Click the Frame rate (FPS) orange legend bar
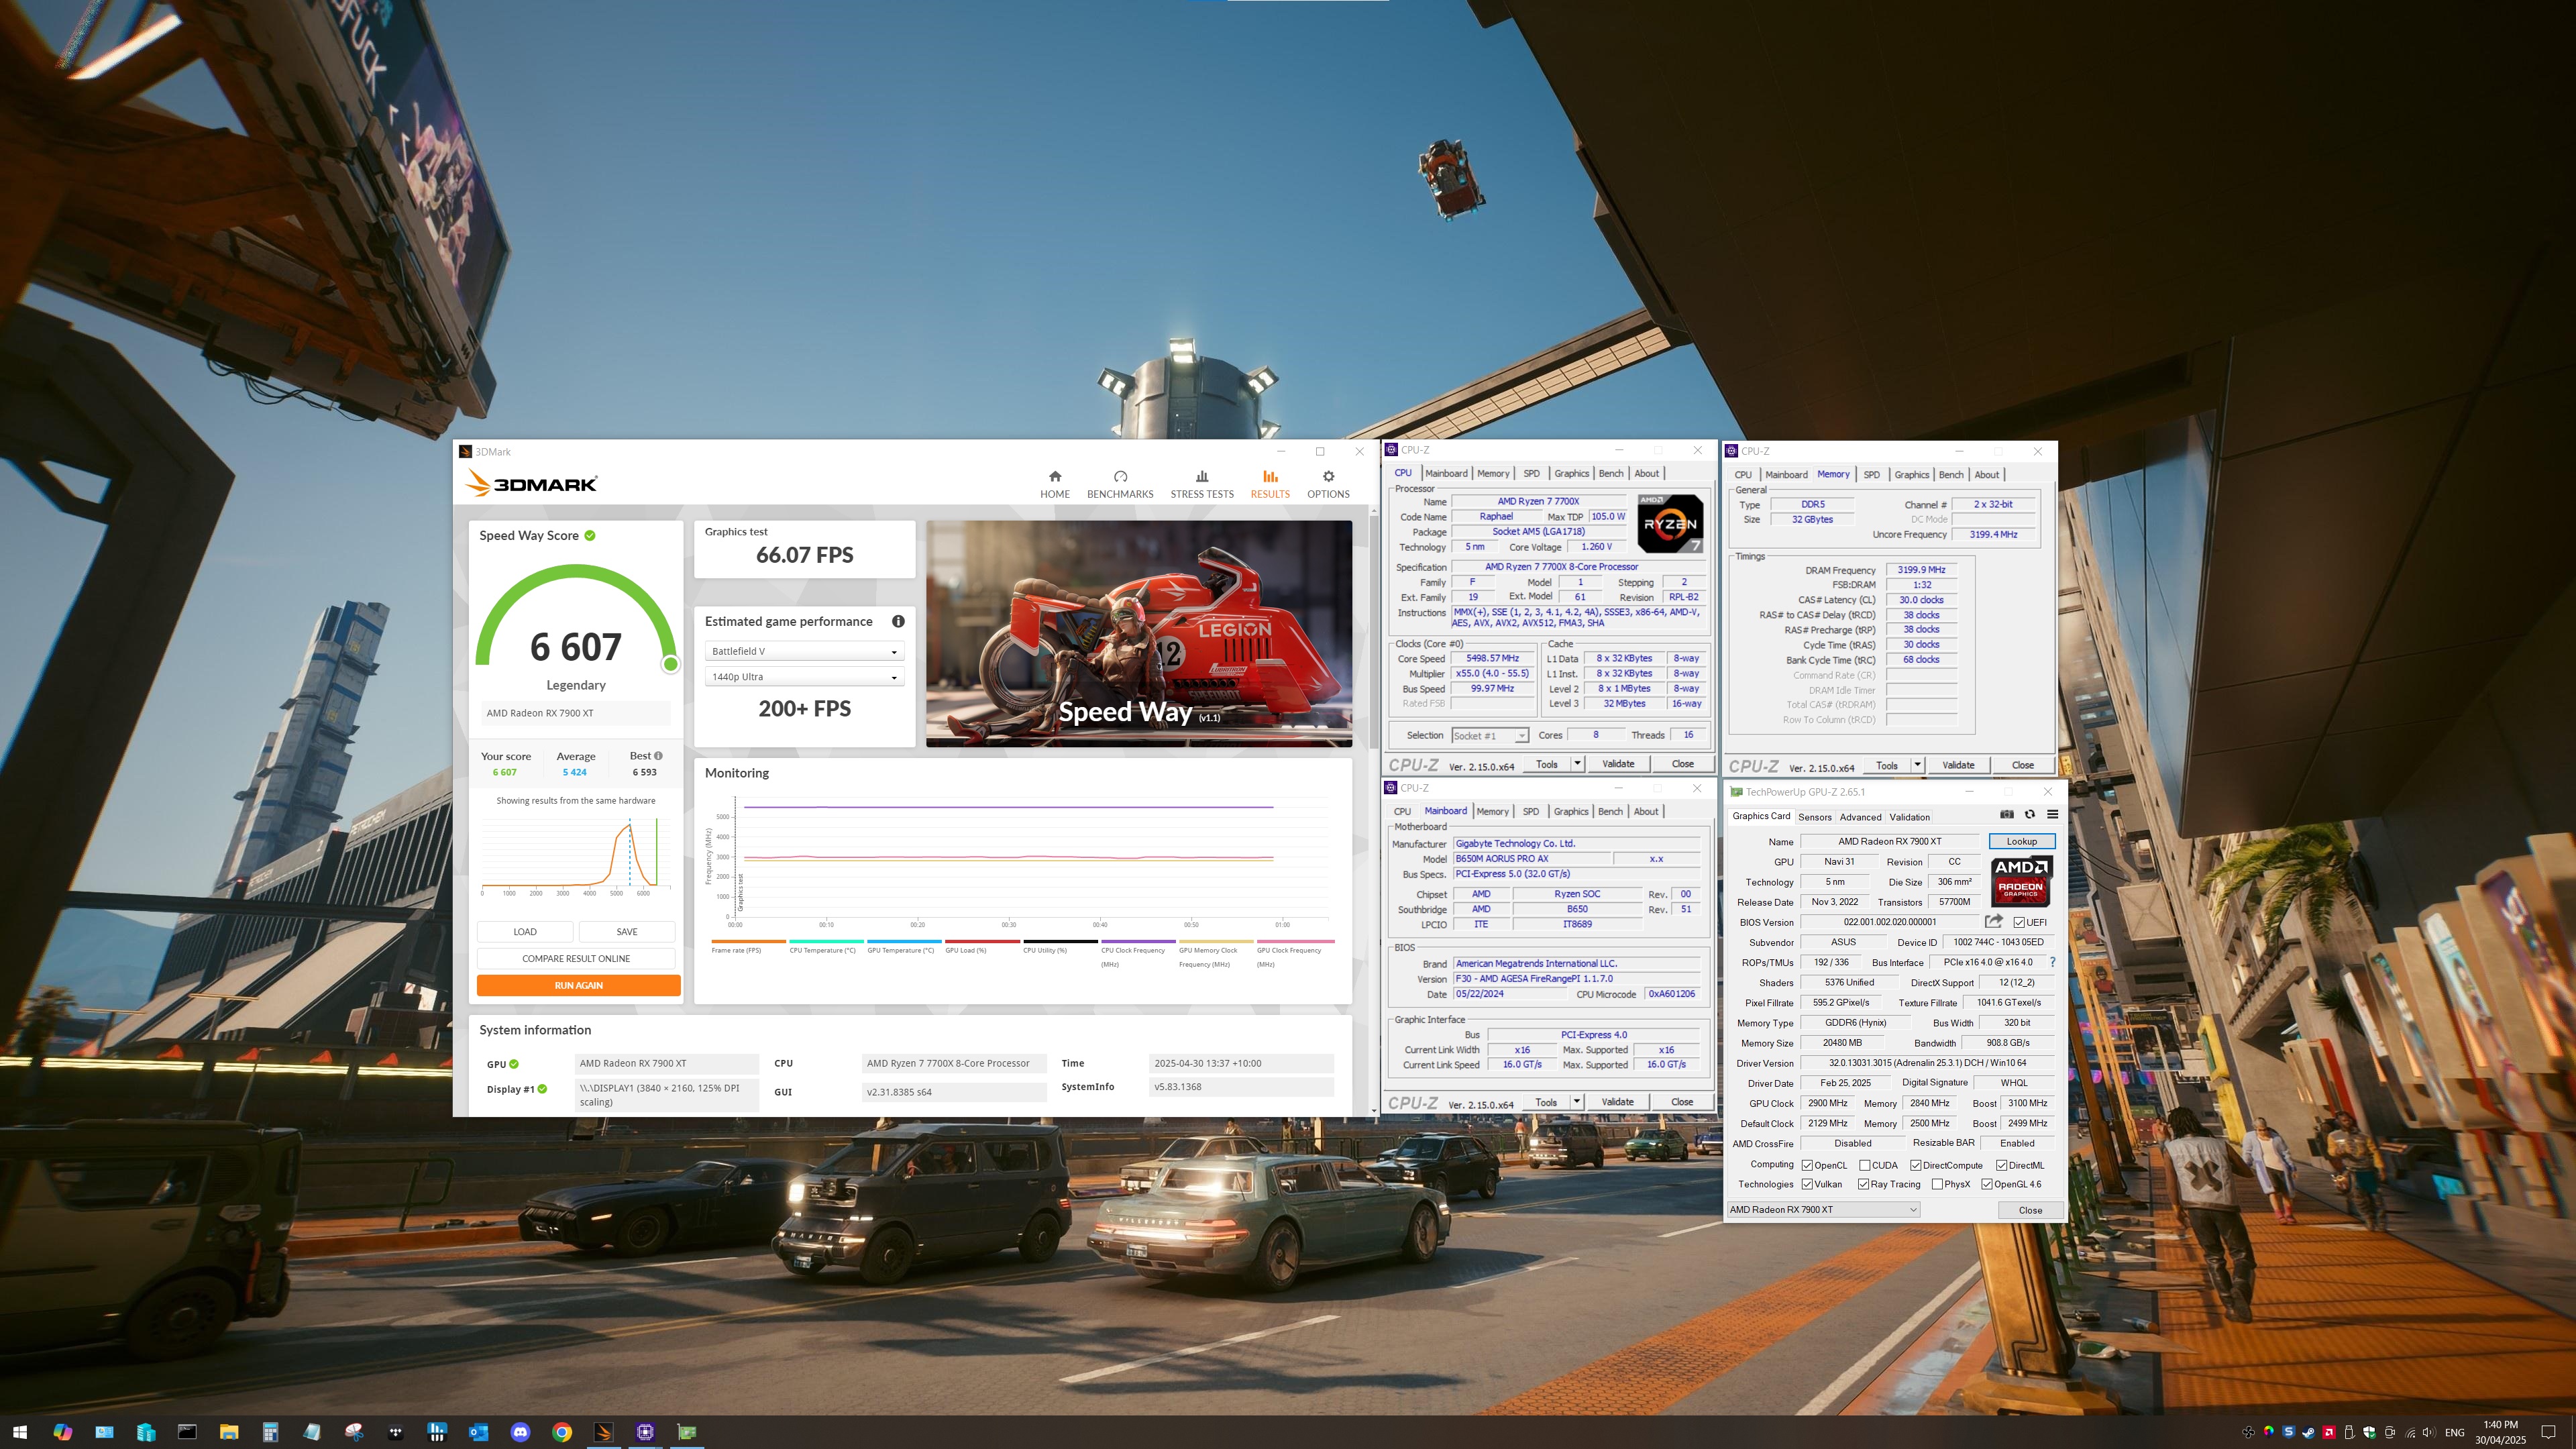2576x1449 pixels. tap(748, 941)
